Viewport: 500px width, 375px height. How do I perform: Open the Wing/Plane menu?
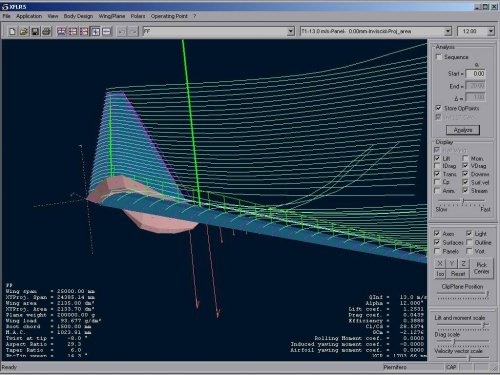[x=112, y=16]
